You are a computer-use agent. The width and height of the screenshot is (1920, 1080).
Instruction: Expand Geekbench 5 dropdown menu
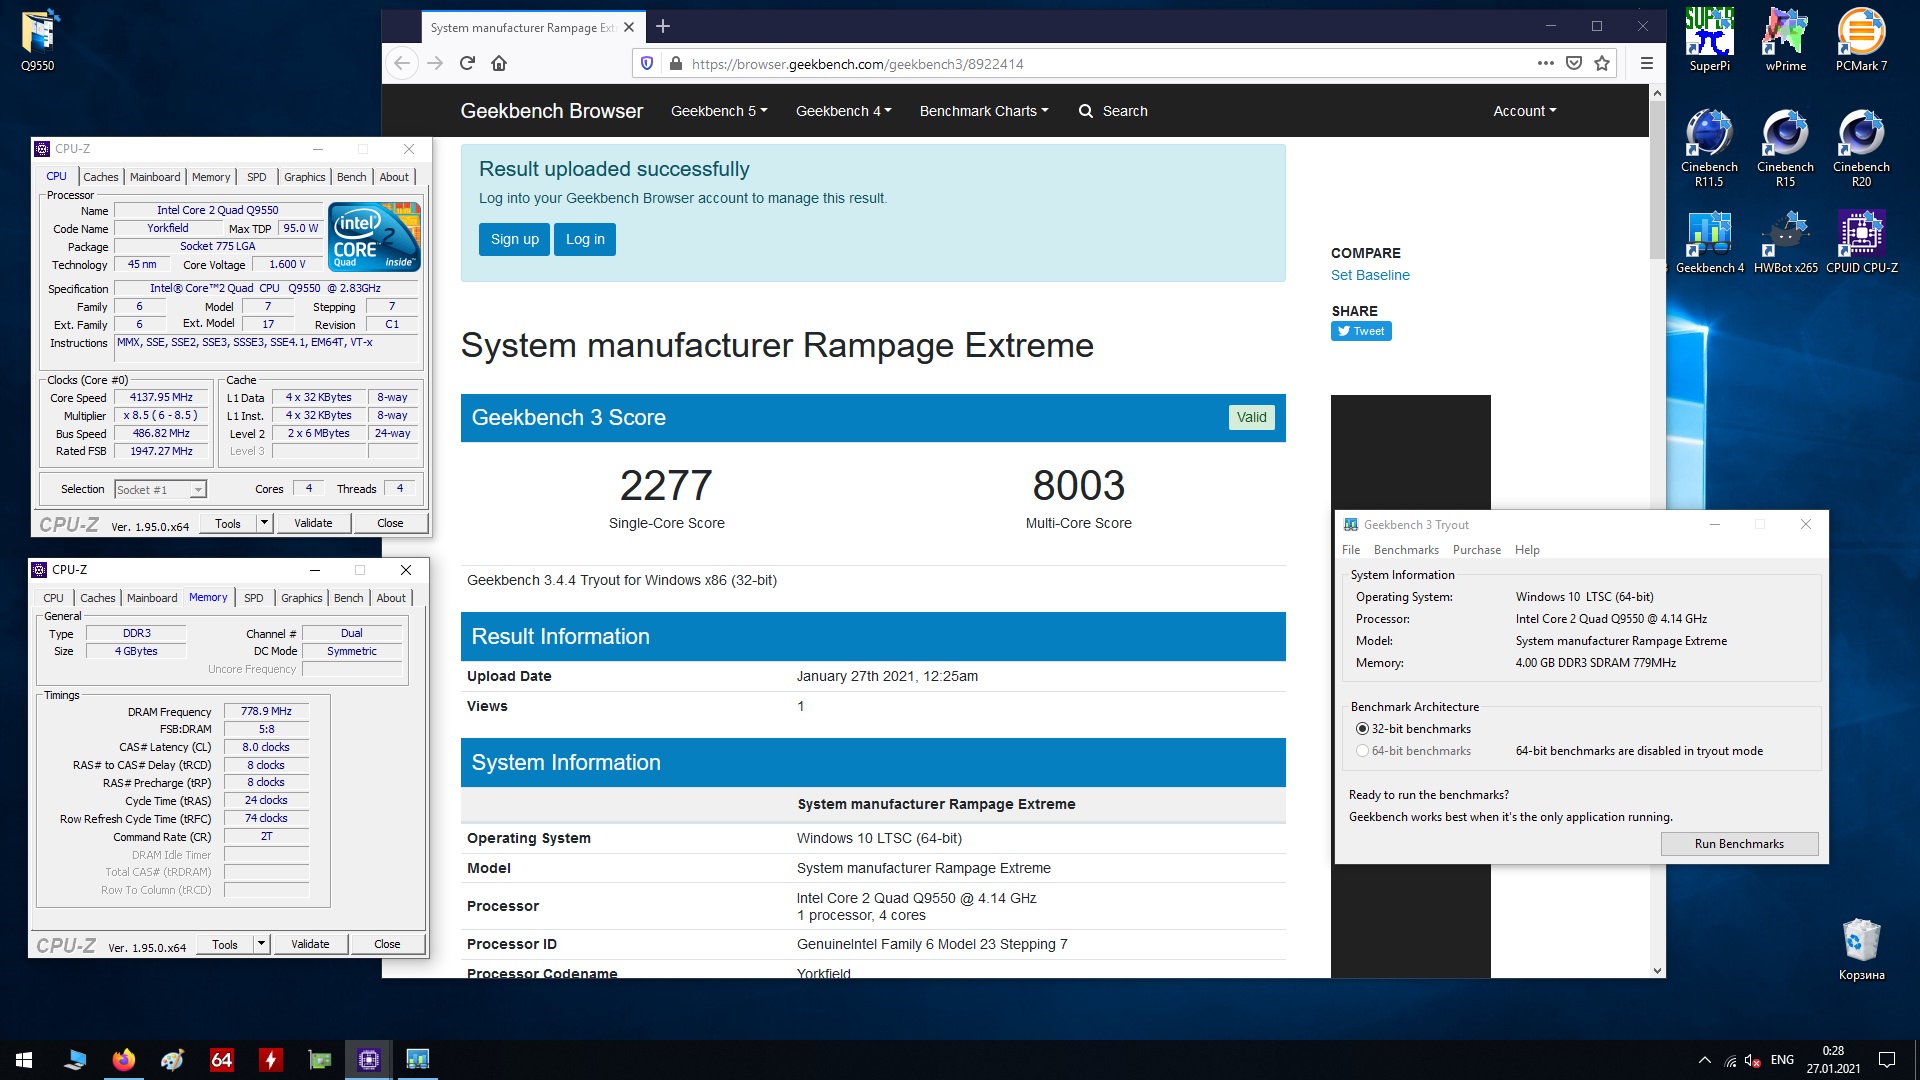(719, 111)
